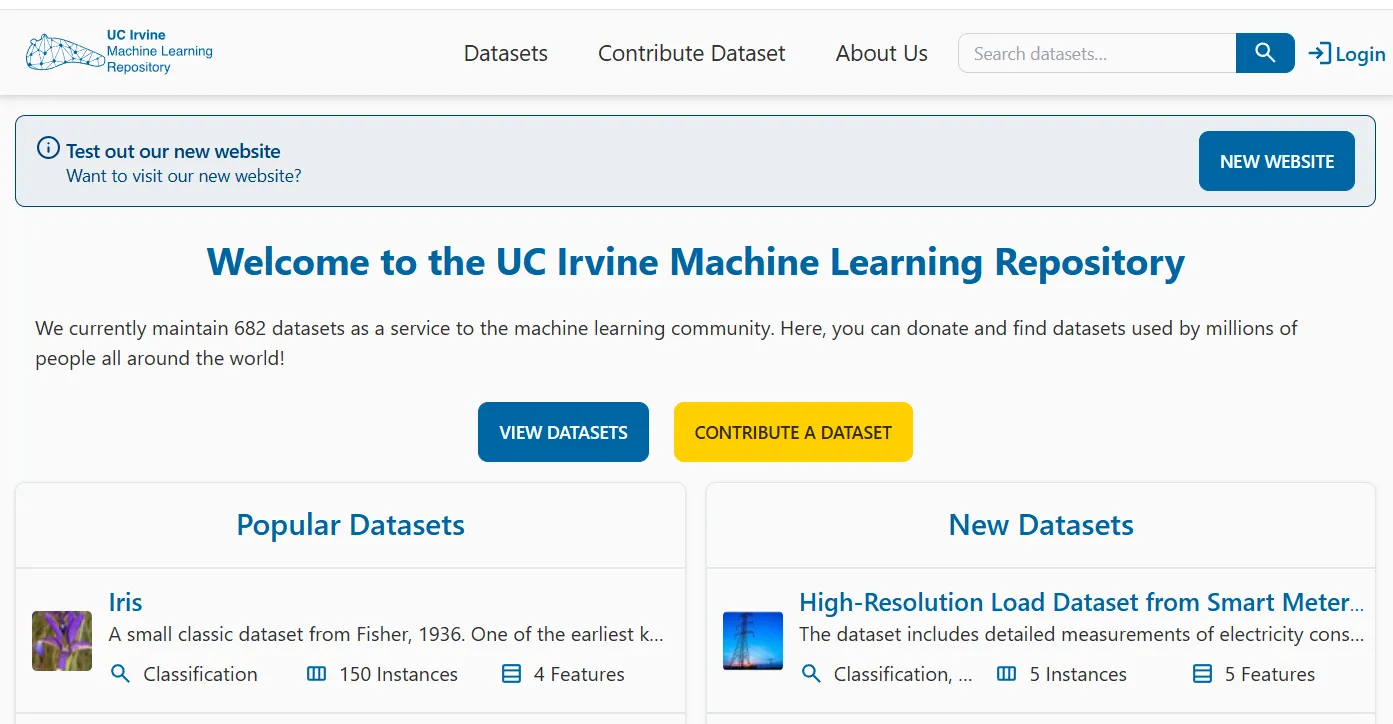Open the Datasets menu
Image resolution: width=1393 pixels, height=724 pixels.
(x=506, y=54)
